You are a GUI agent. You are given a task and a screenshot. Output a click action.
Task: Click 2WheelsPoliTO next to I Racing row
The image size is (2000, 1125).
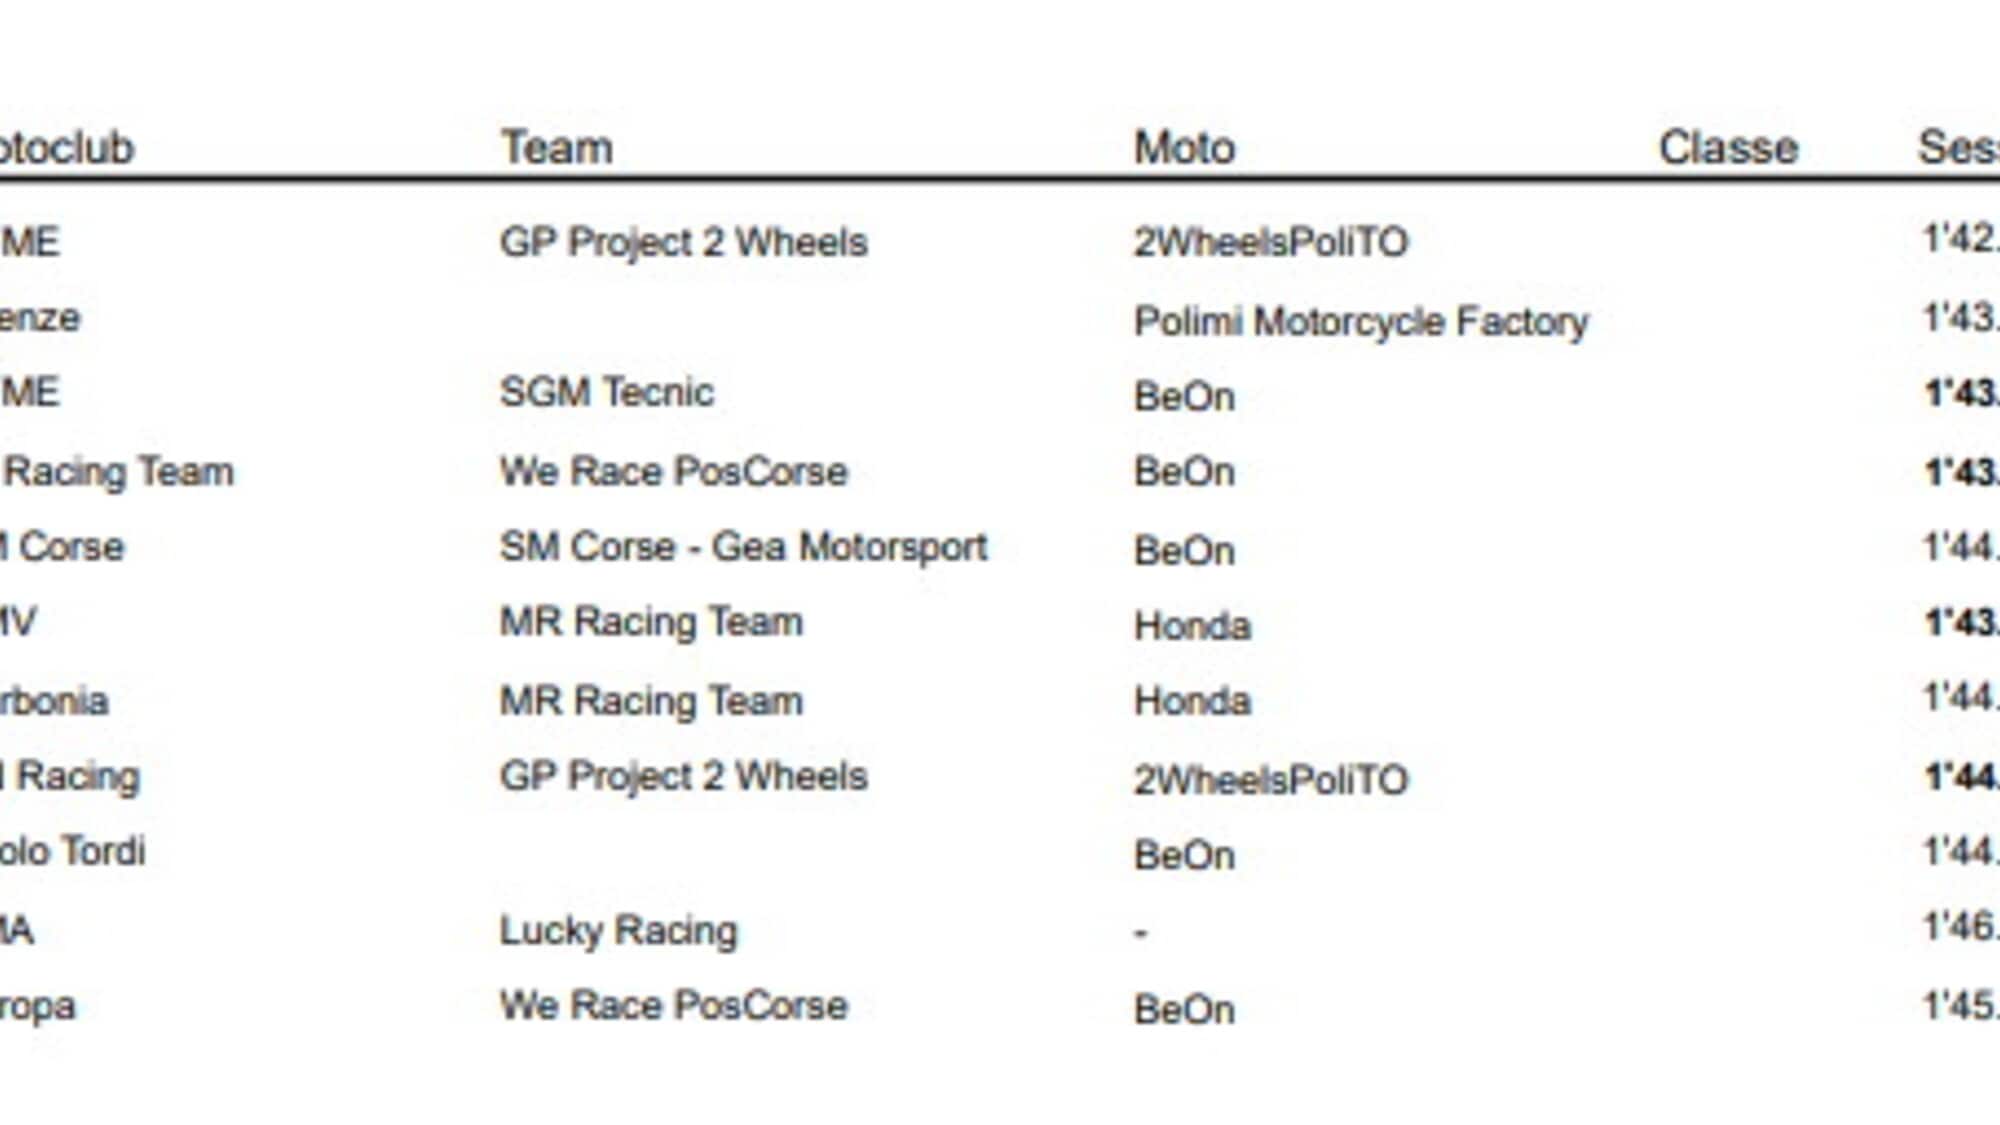(x=1270, y=780)
